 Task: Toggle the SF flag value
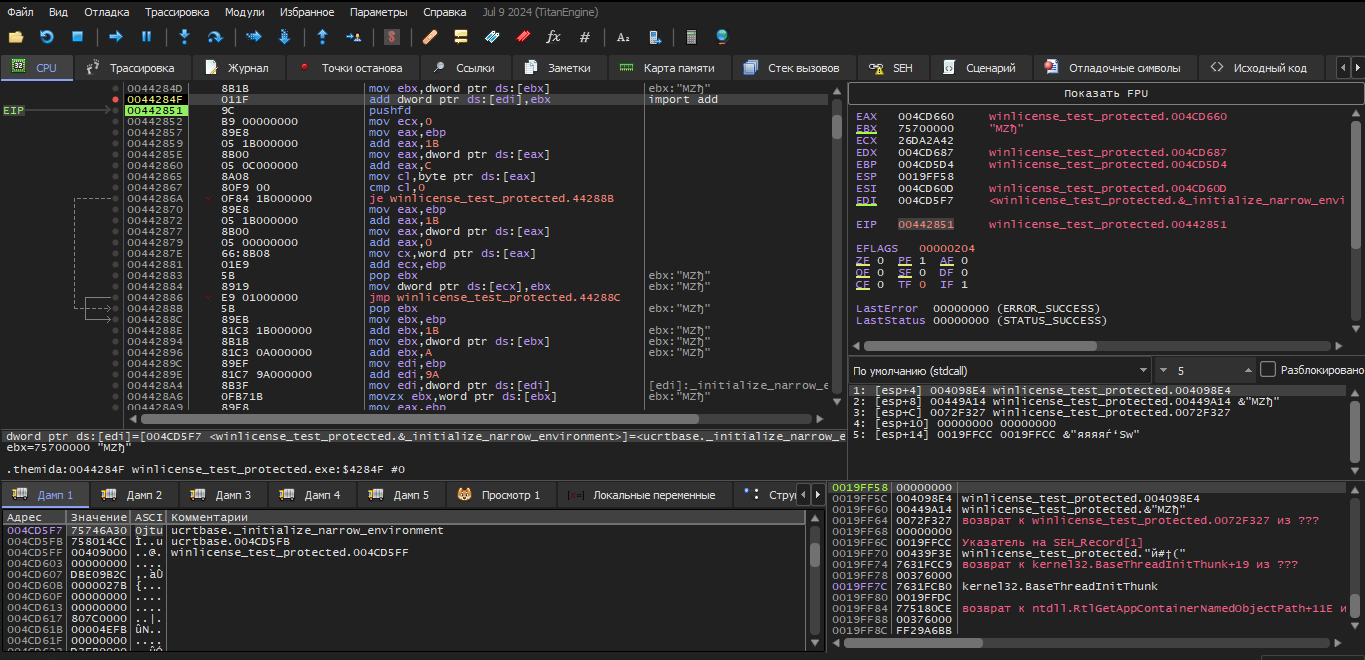pos(921,272)
